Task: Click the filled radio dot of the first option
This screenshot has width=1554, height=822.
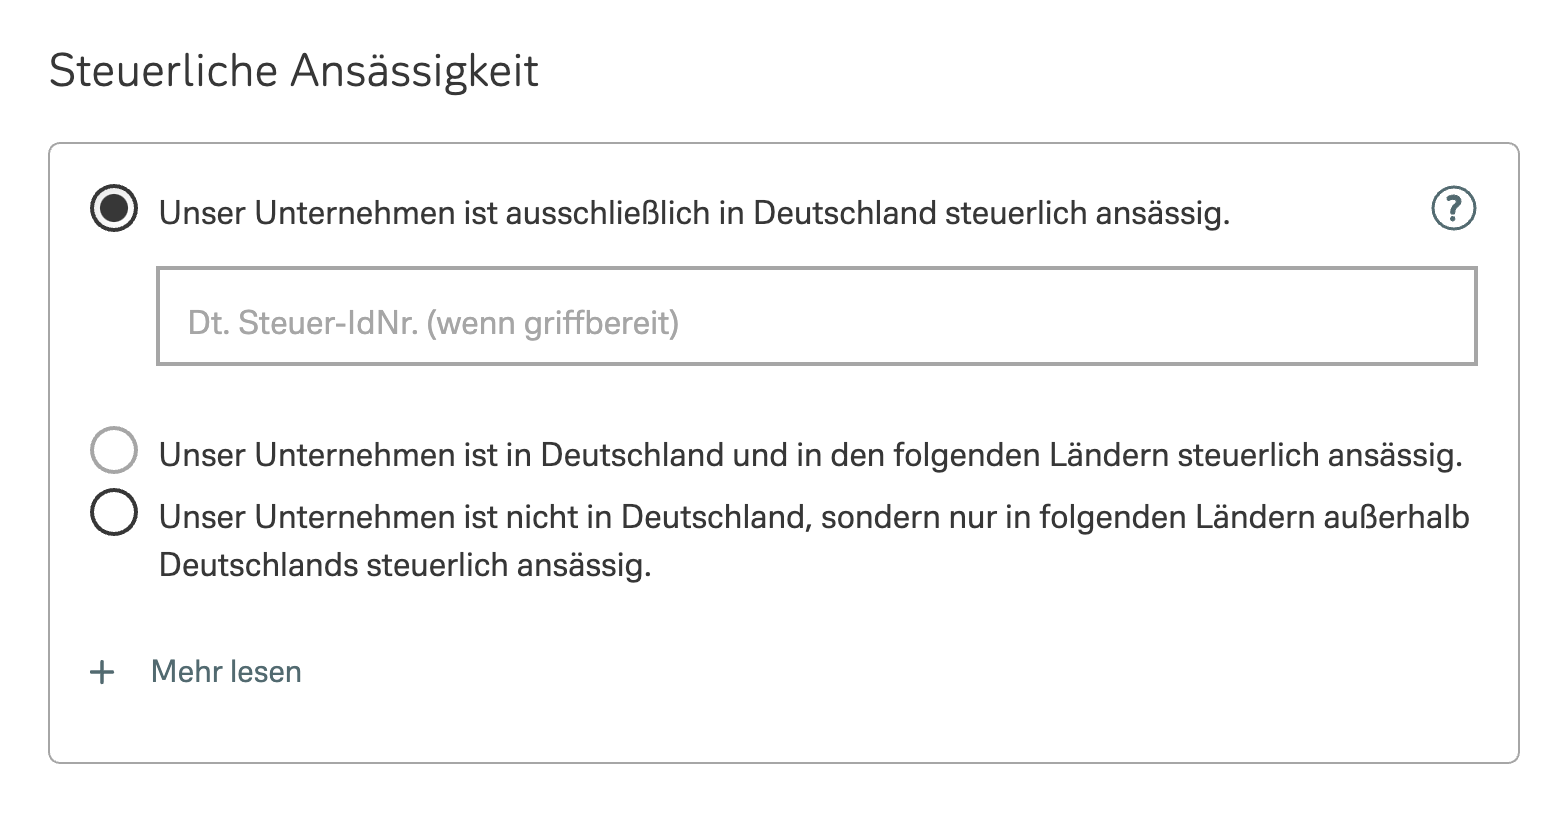Action: [x=114, y=209]
